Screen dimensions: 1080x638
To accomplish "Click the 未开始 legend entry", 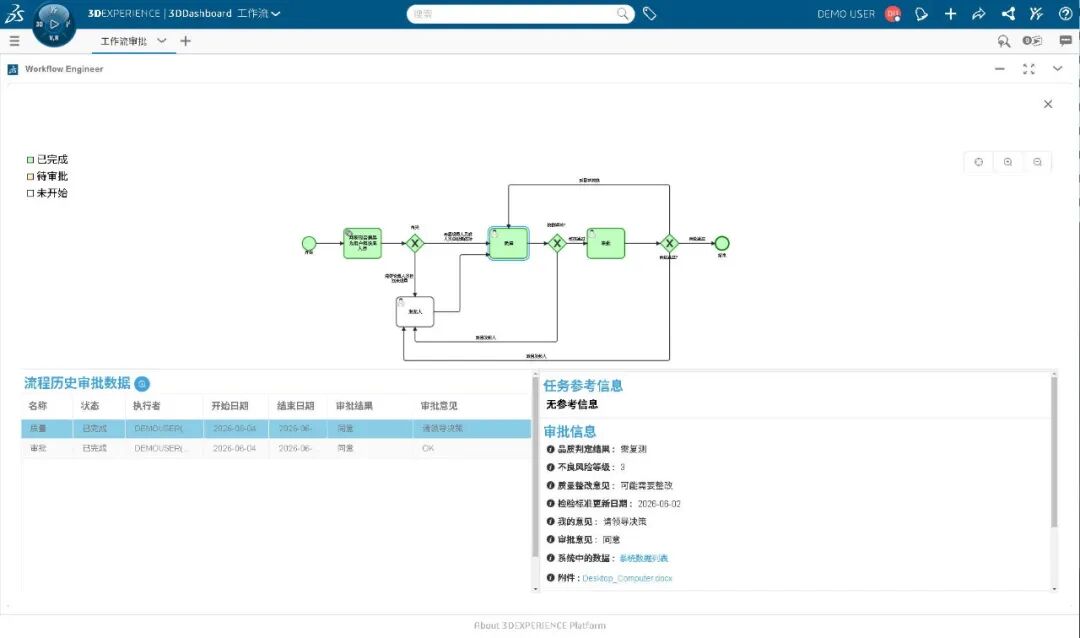I will (x=48, y=193).
